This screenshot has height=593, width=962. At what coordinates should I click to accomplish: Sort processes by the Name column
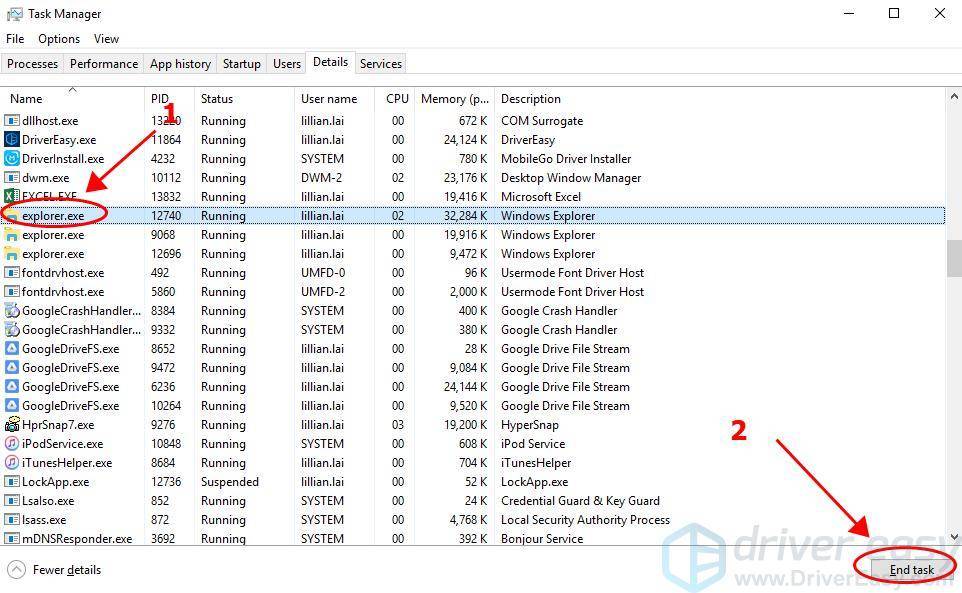point(27,99)
